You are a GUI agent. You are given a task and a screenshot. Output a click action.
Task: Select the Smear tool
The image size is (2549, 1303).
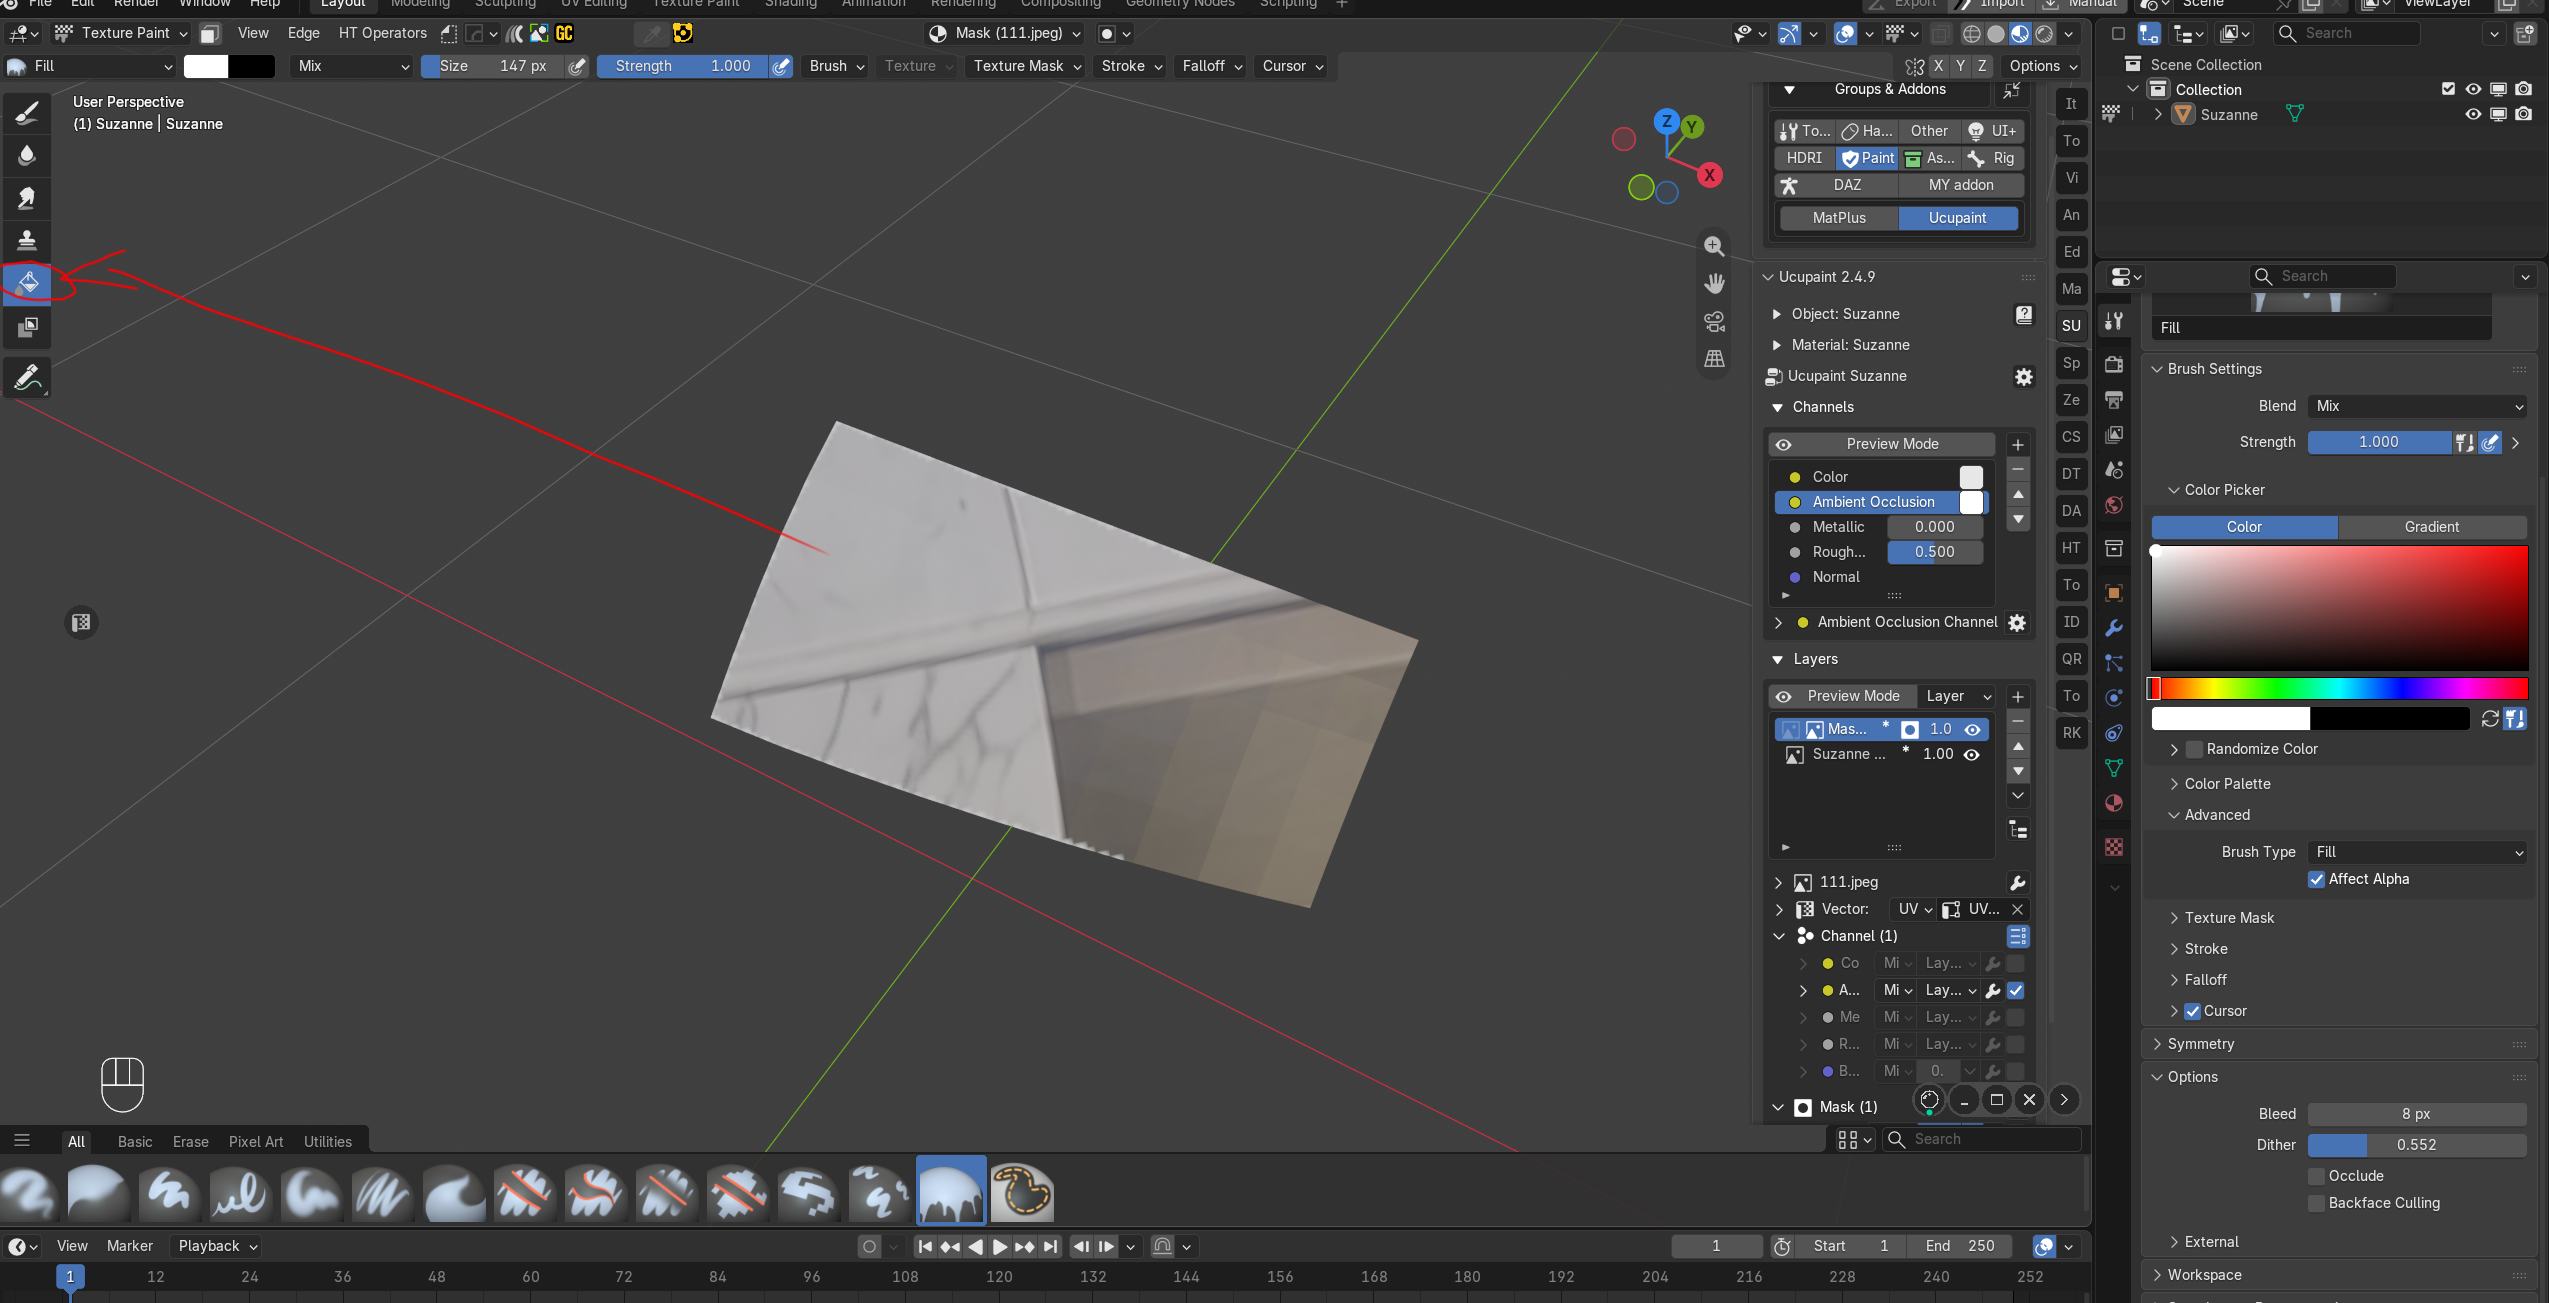click(x=27, y=198)
